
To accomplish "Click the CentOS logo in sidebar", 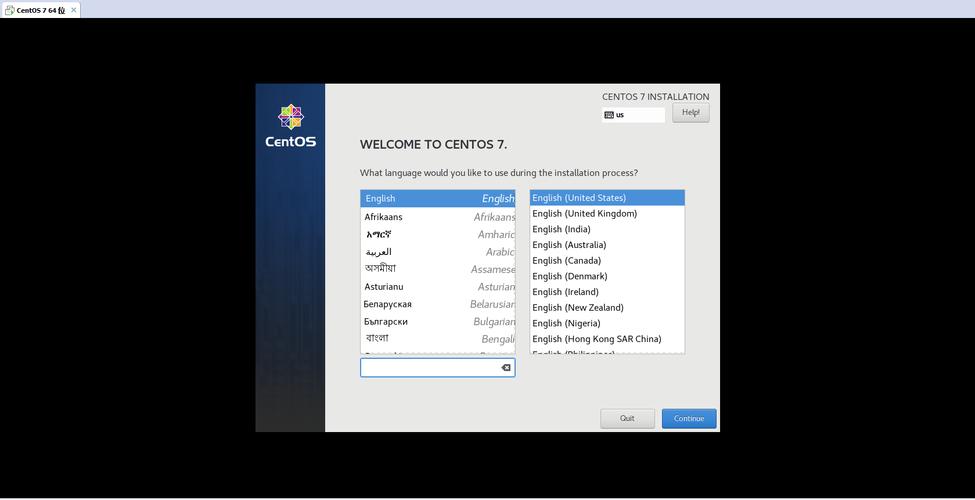I will pos(290,126).
